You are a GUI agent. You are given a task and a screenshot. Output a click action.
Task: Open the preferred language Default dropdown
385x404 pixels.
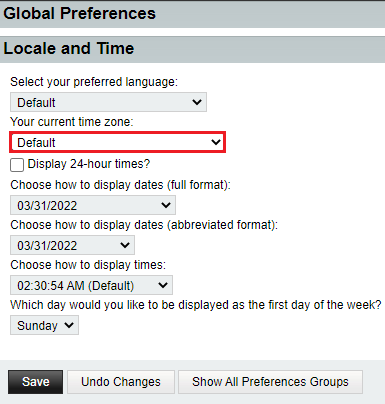[x=108, y=102]
